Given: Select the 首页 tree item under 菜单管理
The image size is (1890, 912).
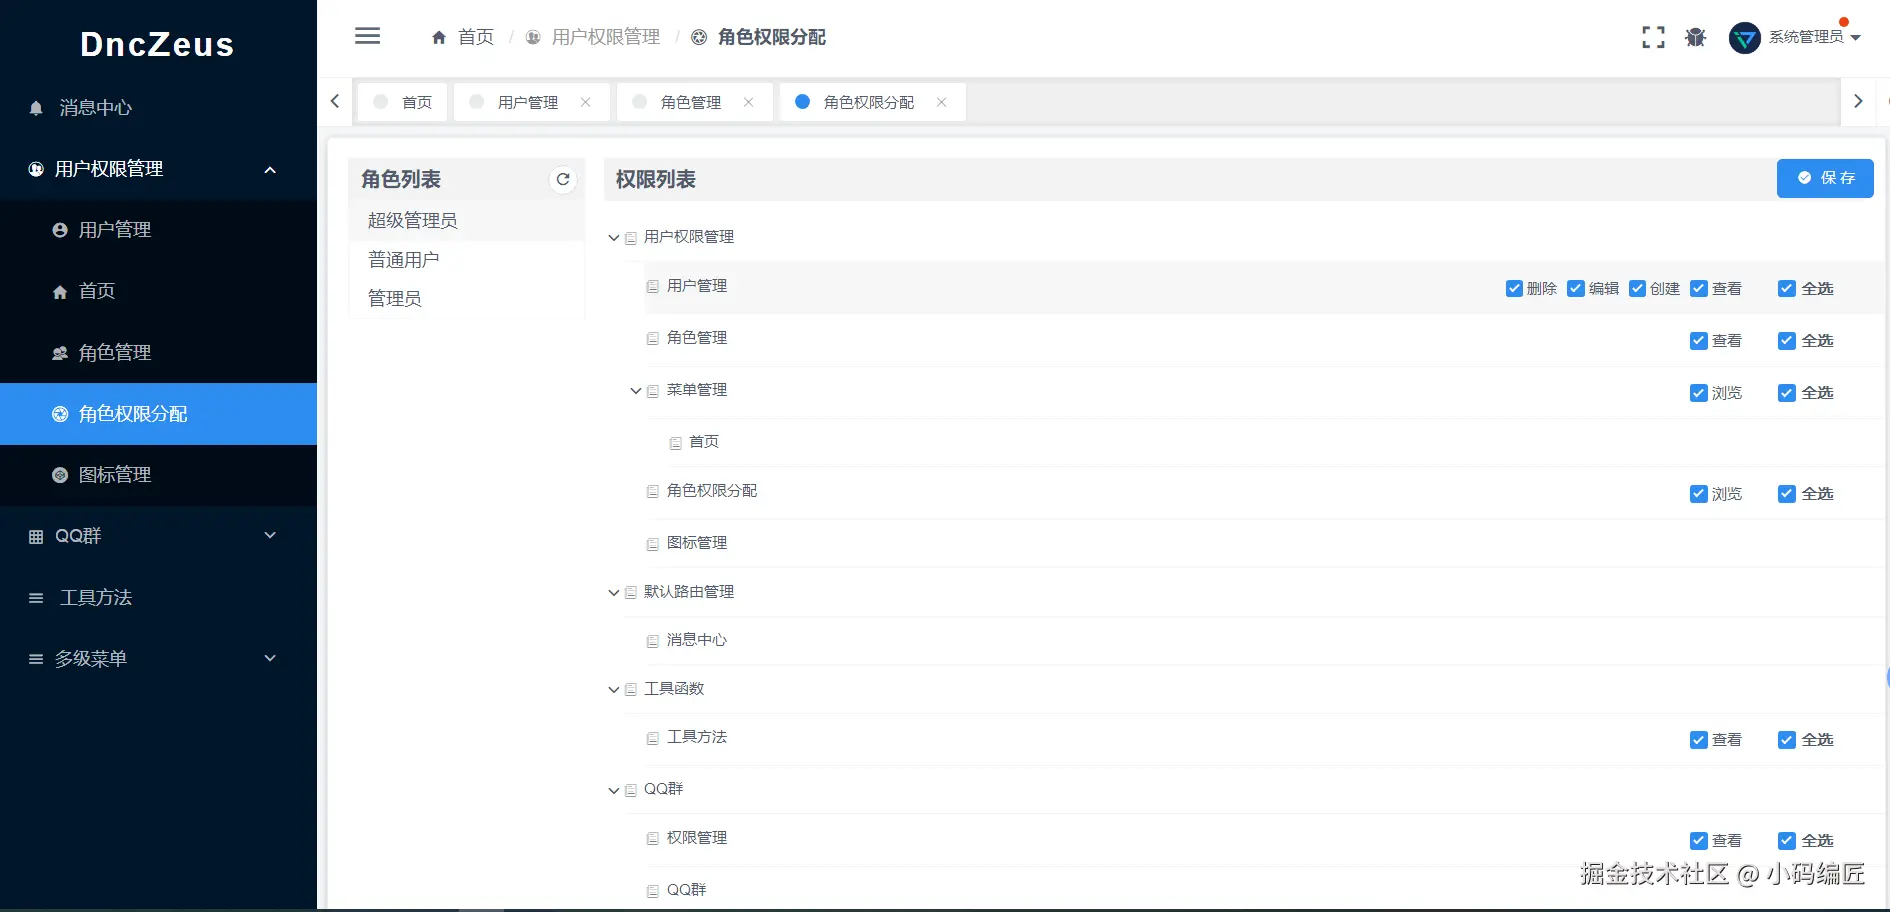Looking at the screenshot, I should [x=704, y=442].
